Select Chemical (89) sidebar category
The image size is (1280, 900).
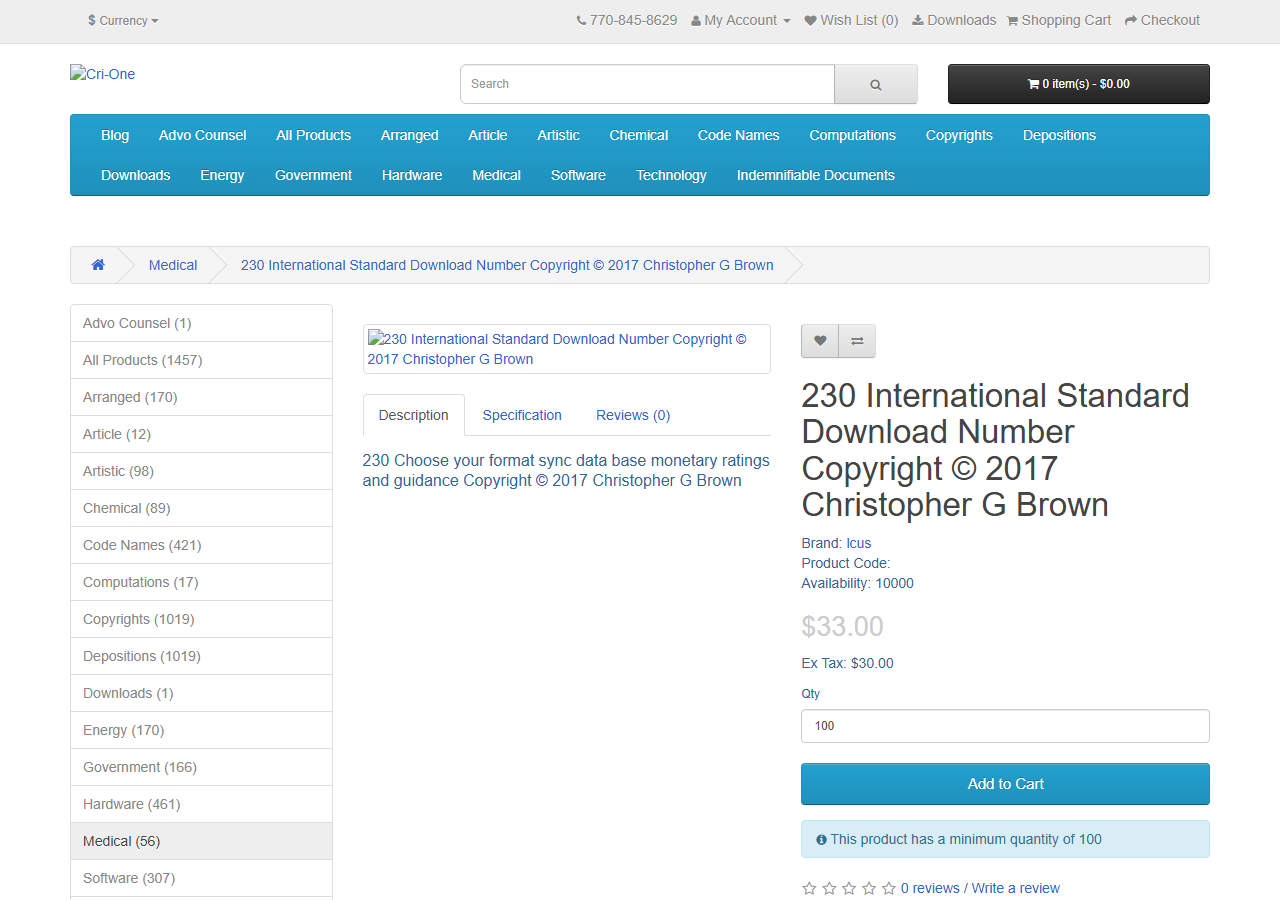click(201, 508)
